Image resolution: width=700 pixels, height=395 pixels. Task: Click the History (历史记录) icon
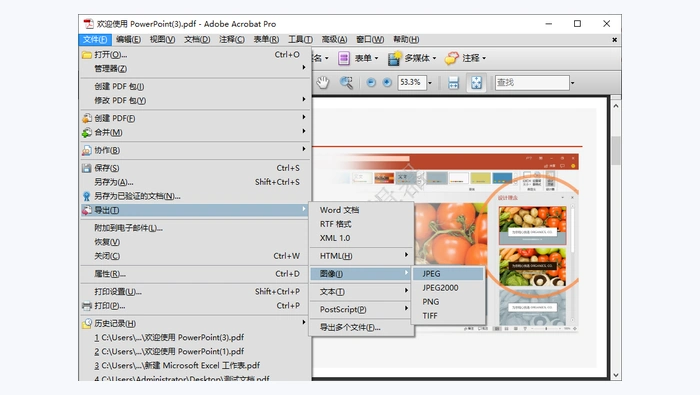[x=87, y=324]
